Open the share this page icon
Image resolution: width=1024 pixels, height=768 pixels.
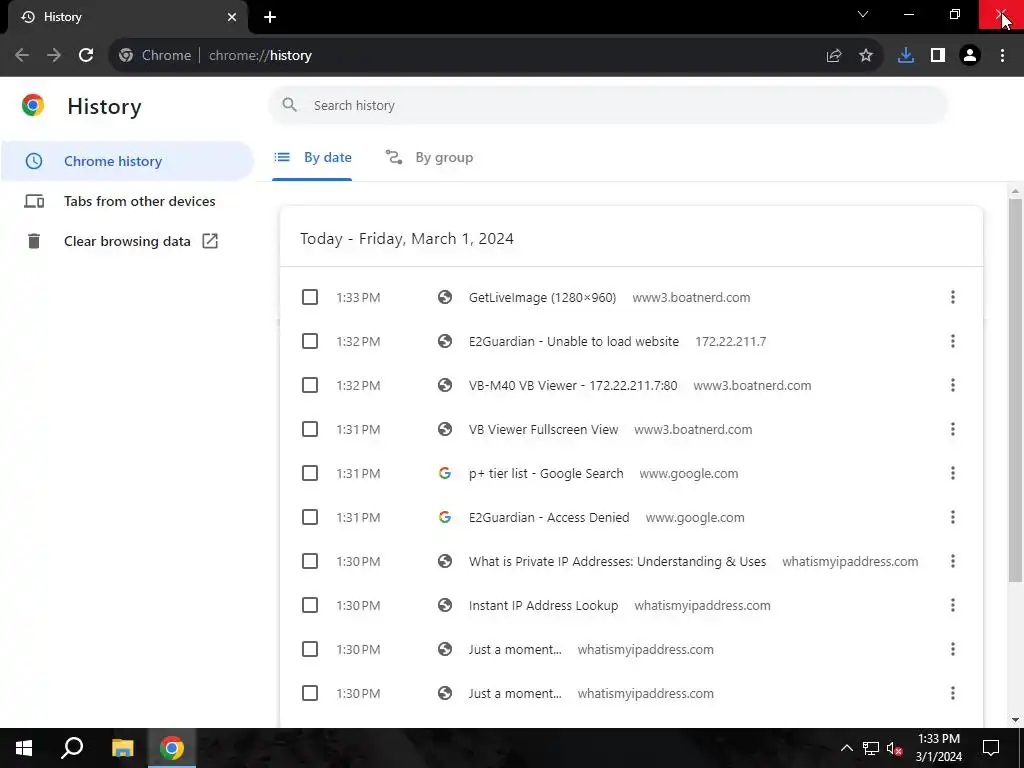coord(834,56)
